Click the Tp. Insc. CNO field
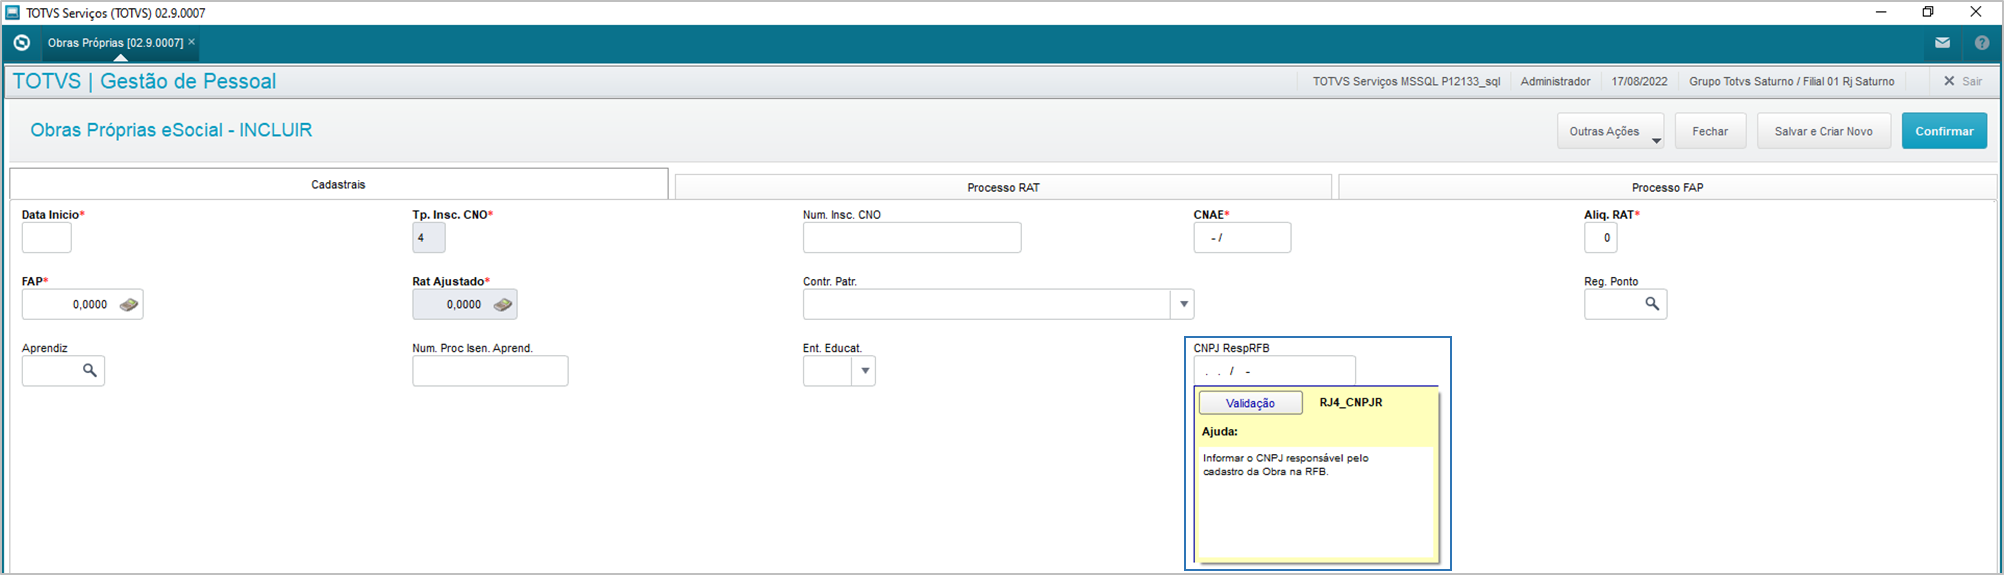Image resolution: width=2004 pixels, height=575 pixels. click(428, 238)
